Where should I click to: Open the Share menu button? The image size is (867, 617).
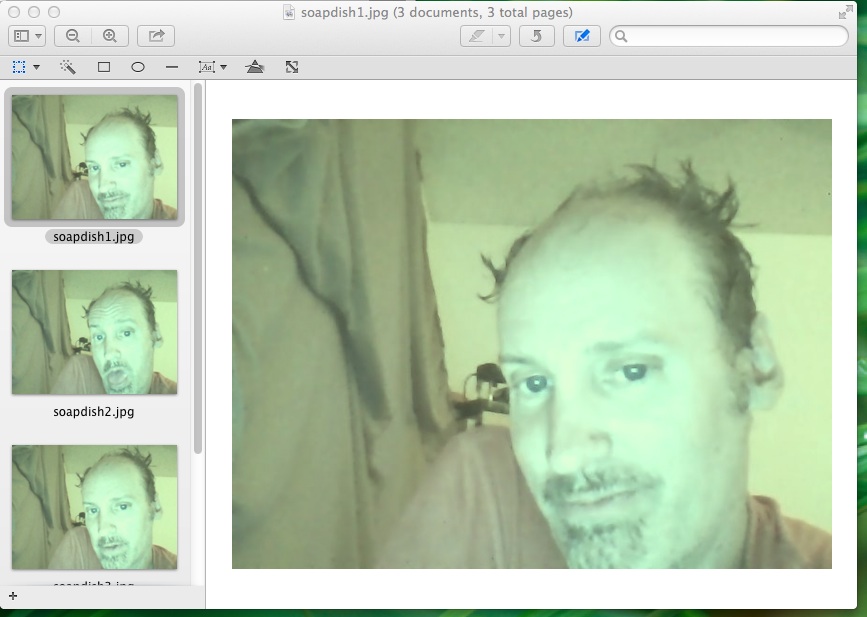pyautogui.click(x=156, y=36)
